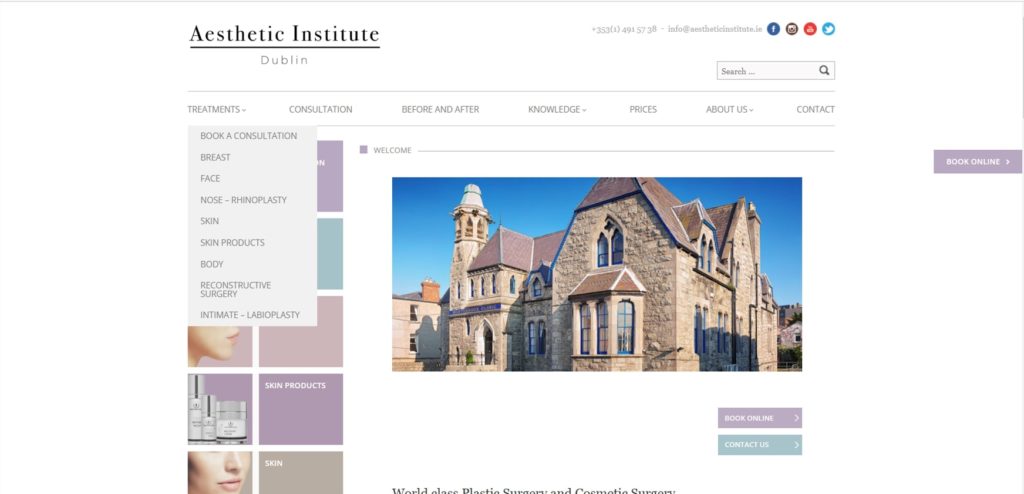Choose Skin entry in Treatments dropdown
This screenshot has width=1024, height=494.
point(210,222)
